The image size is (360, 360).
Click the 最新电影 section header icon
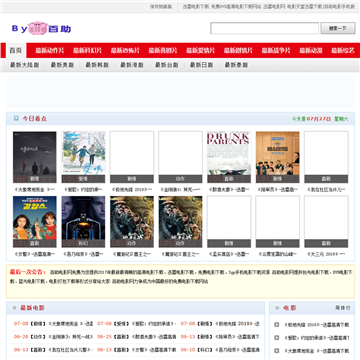tap(14, 308)
